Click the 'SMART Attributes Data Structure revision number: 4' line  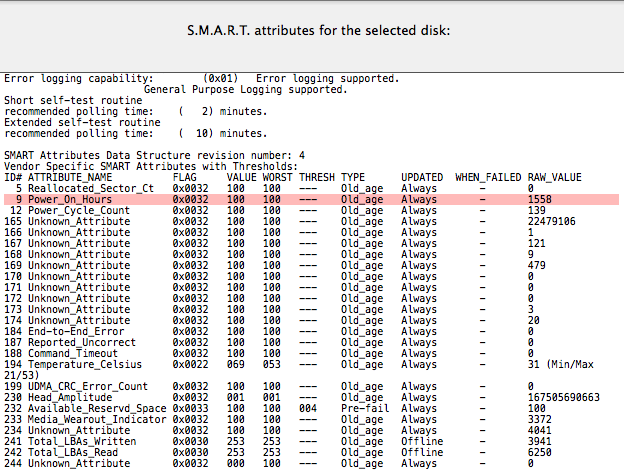pyautogui.click(x=154, y=156)
